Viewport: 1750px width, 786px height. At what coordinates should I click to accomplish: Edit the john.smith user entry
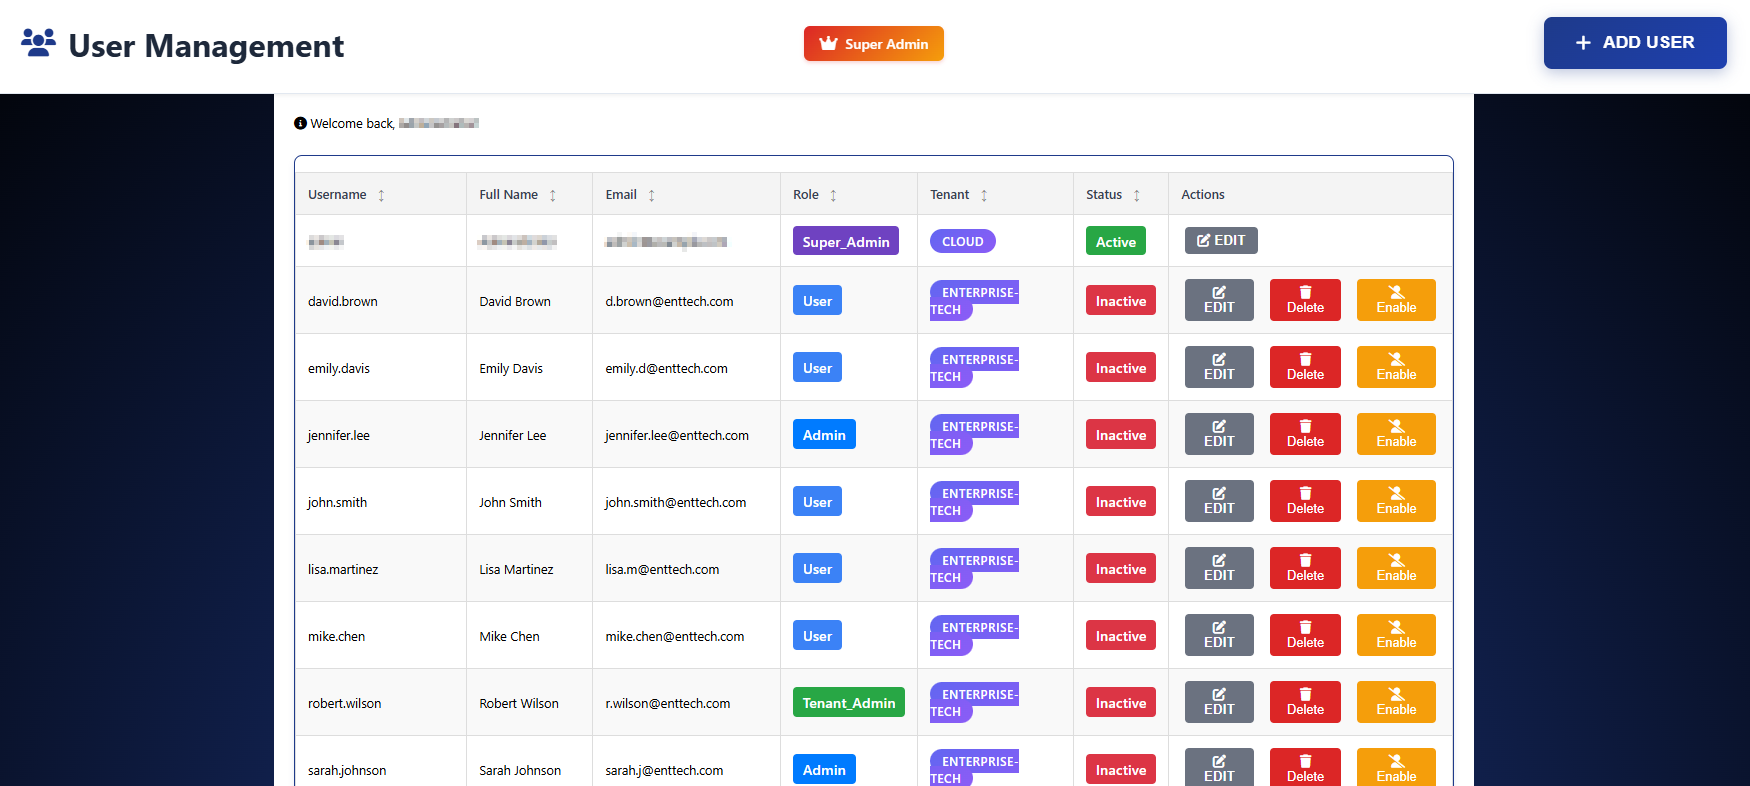tap(1218, 501)
